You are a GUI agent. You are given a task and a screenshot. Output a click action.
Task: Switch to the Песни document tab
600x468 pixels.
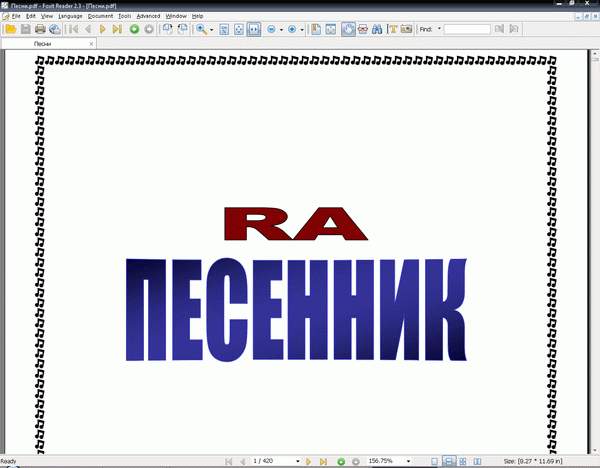[44, 45]
